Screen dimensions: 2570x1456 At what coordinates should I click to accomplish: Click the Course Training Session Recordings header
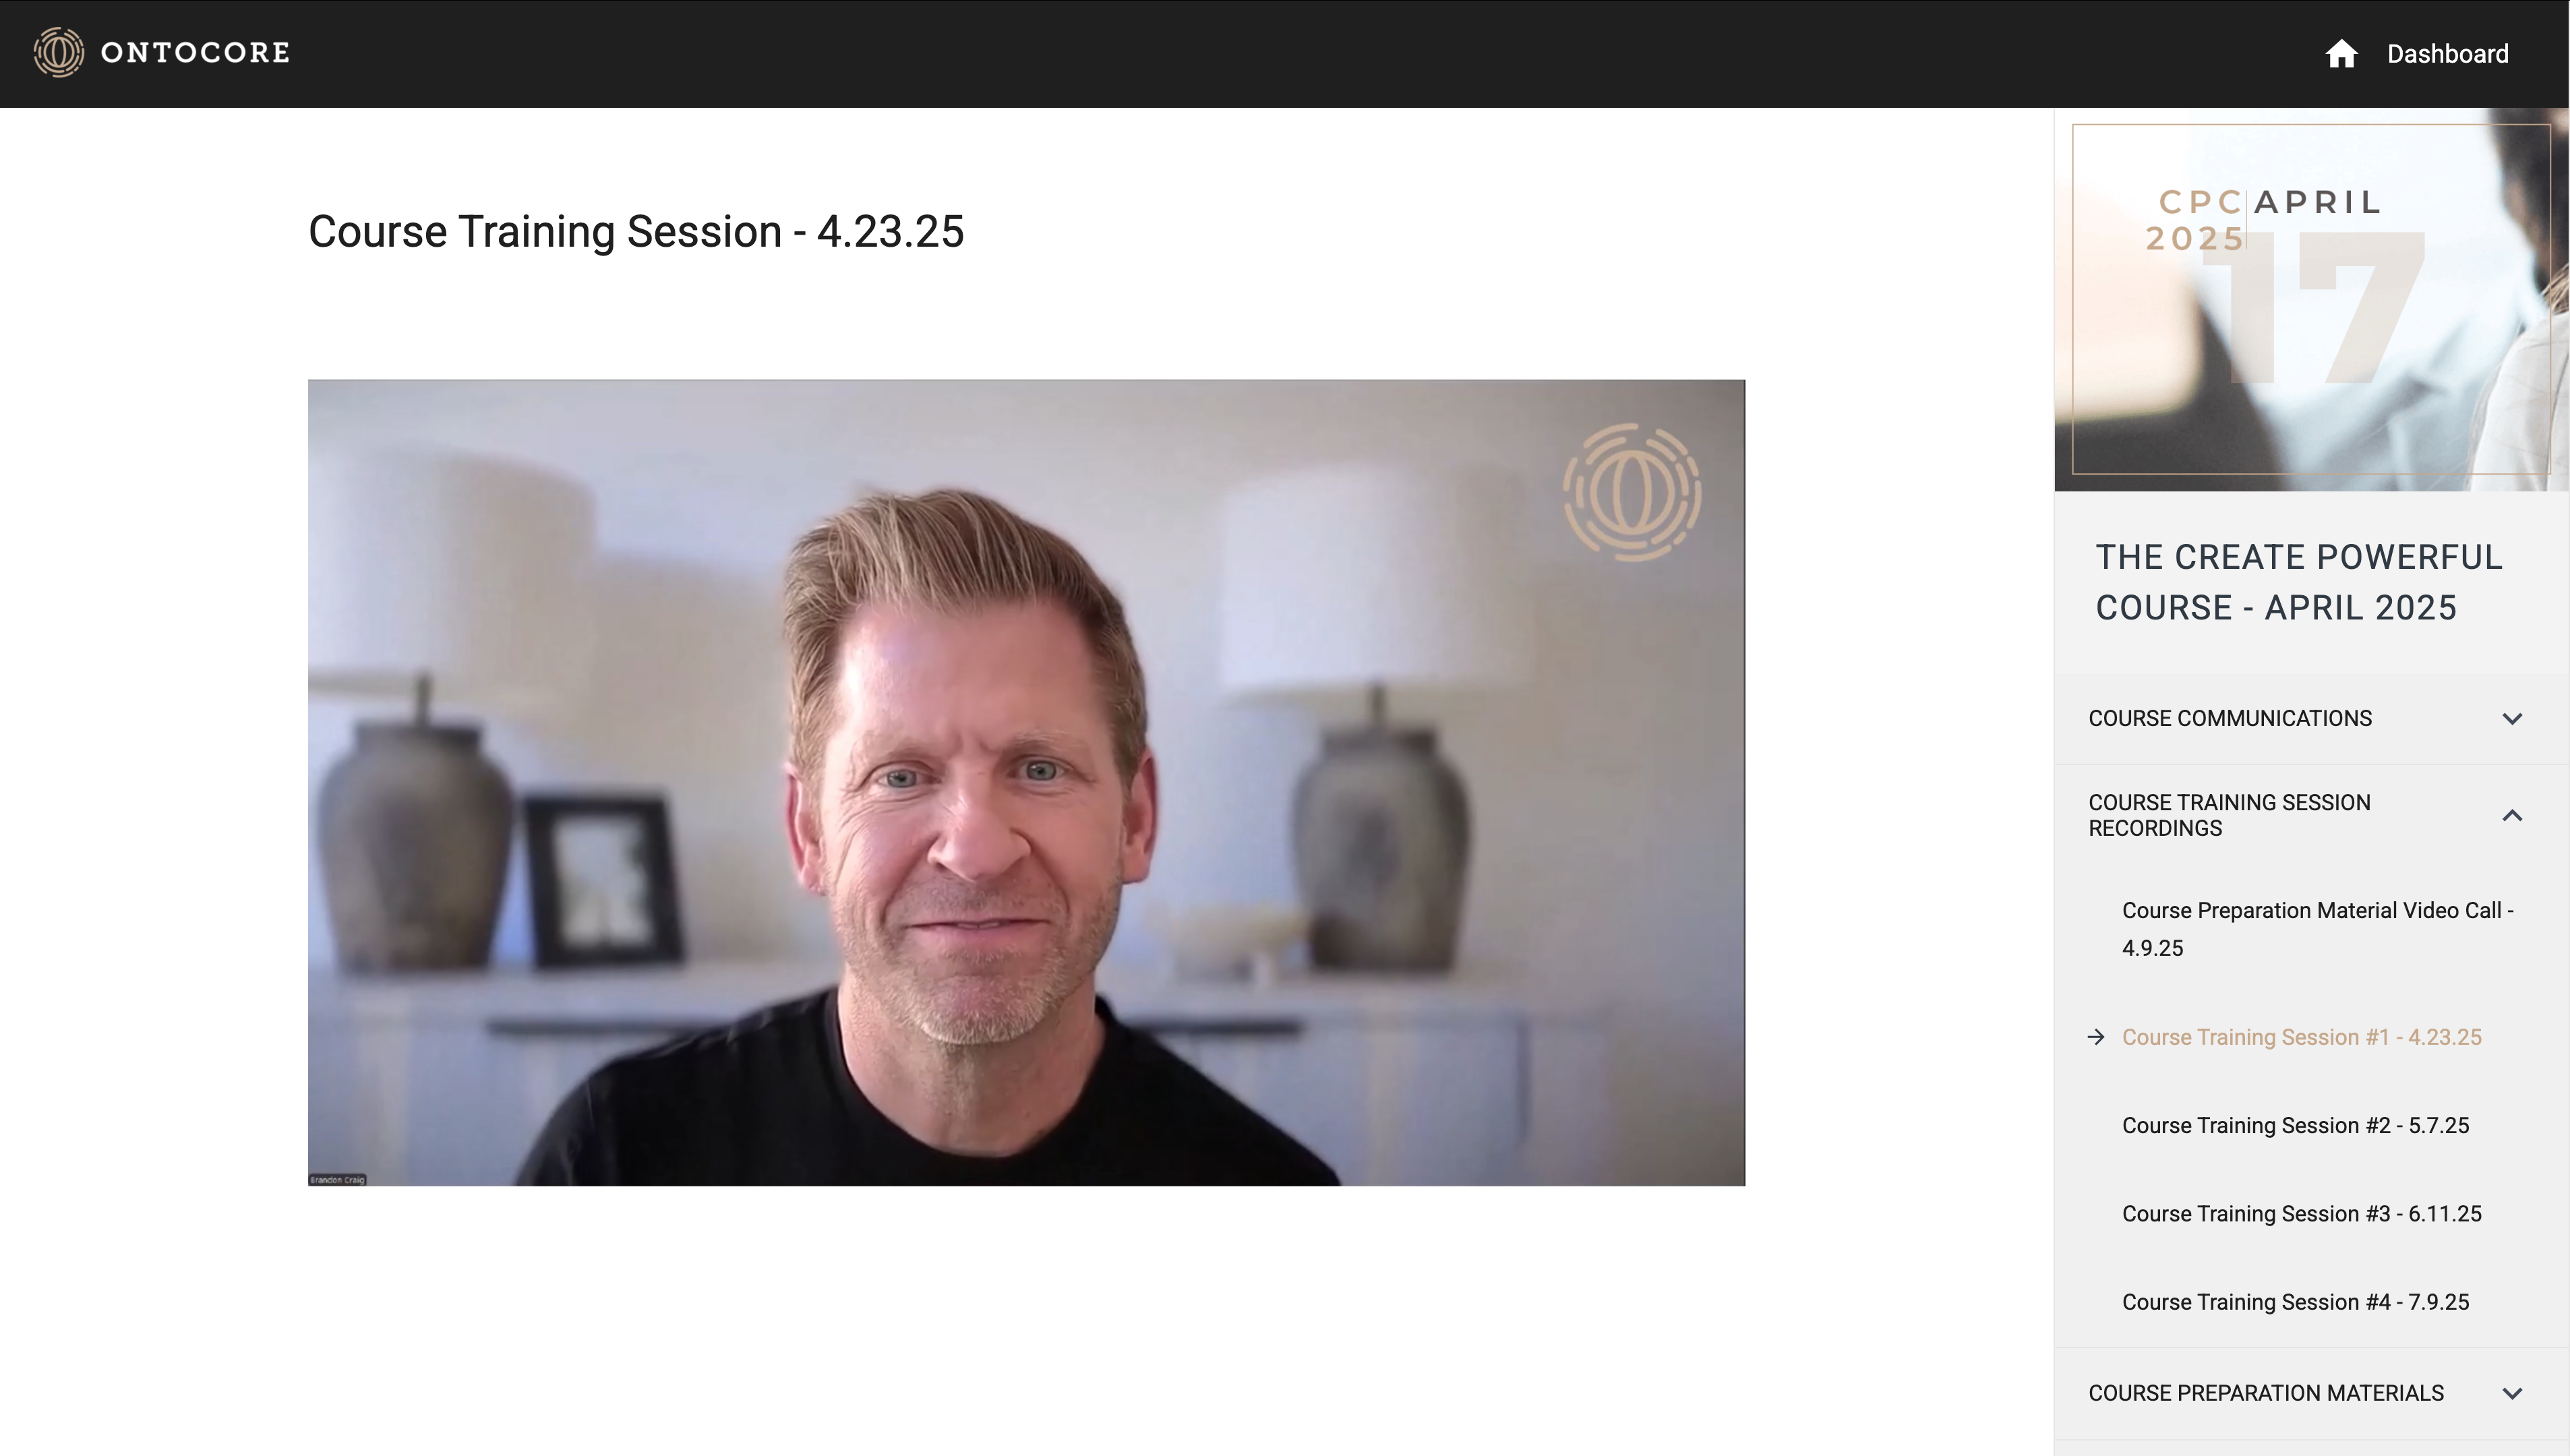[2311, 815]
